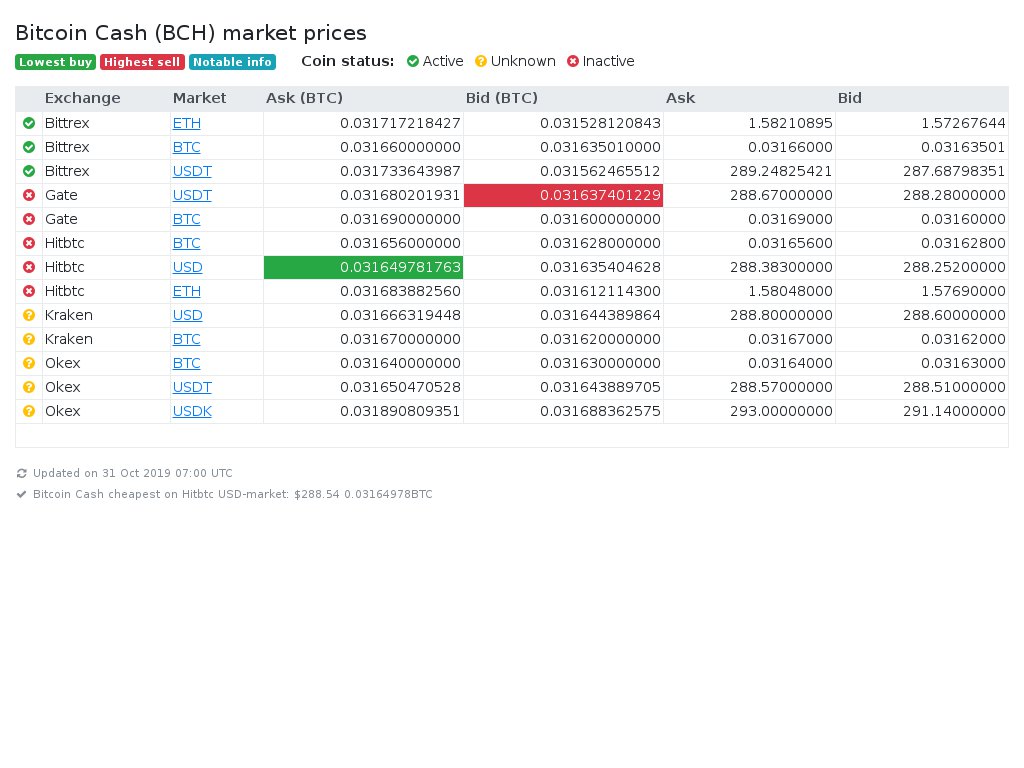Open the Bittrex ETH market link
This screenshot has height=768, width=1024.
187,123
